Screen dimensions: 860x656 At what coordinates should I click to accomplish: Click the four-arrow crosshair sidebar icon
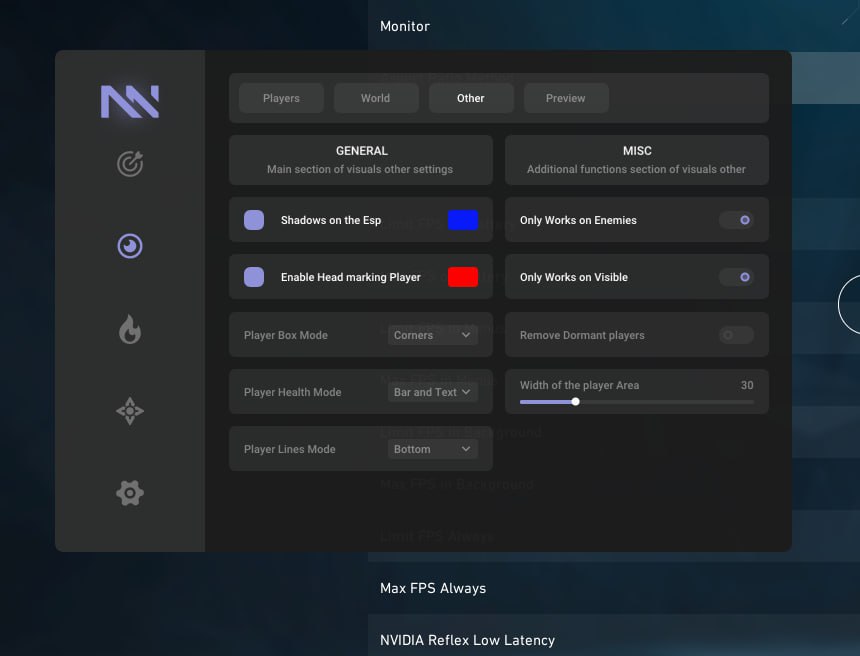point(130,411)
